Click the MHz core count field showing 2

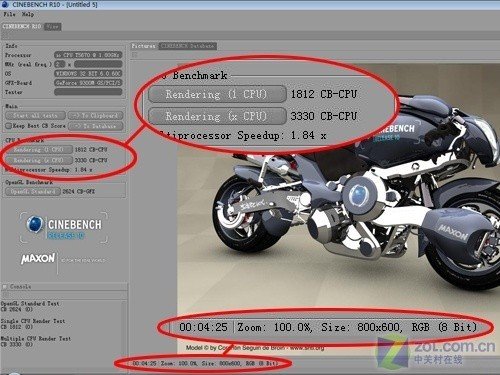(60, 64)
